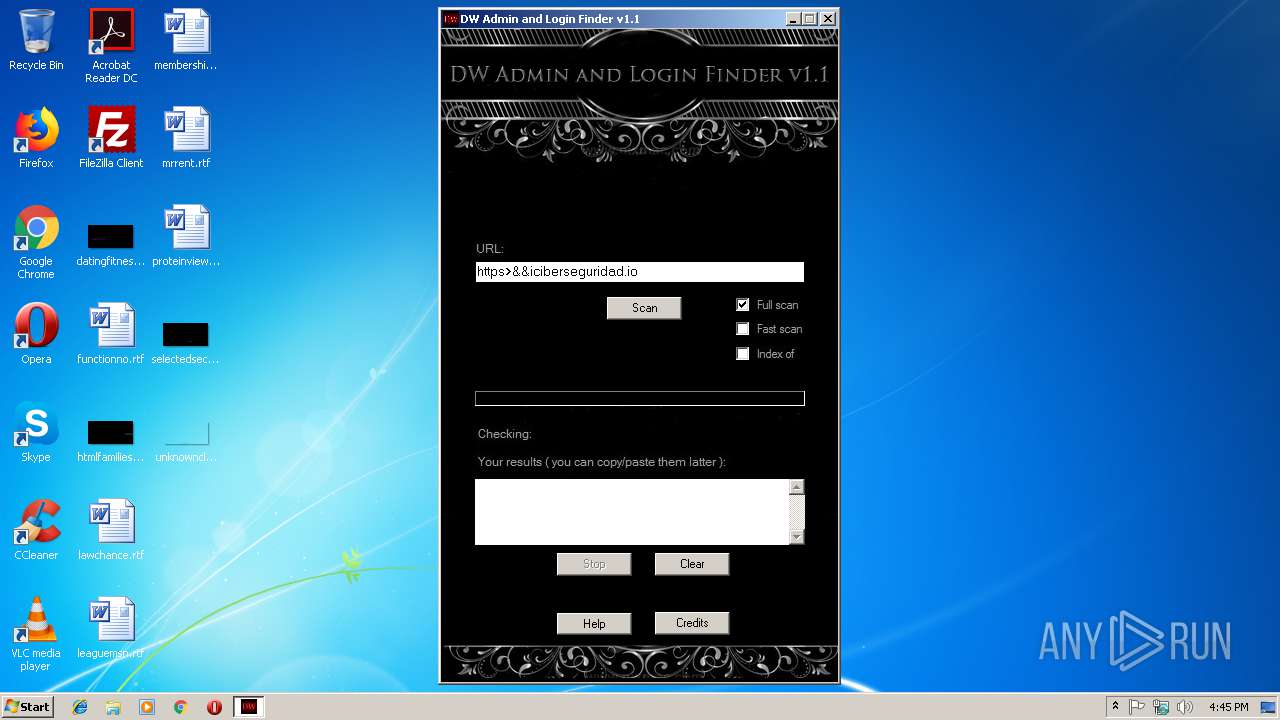Select functionno.rtf document icon
This screenshot has height=720, width=1280.
click(x=111, y=334)
